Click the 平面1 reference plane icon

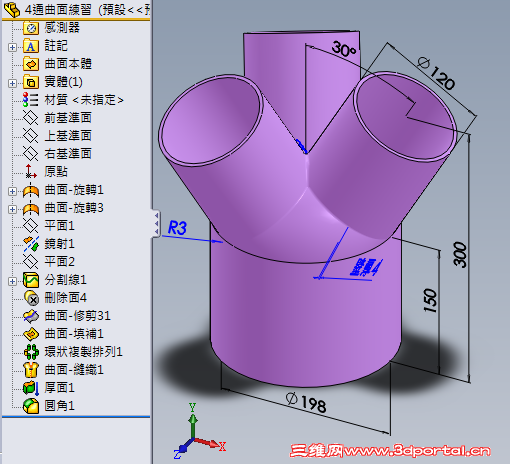coord(31,226)
